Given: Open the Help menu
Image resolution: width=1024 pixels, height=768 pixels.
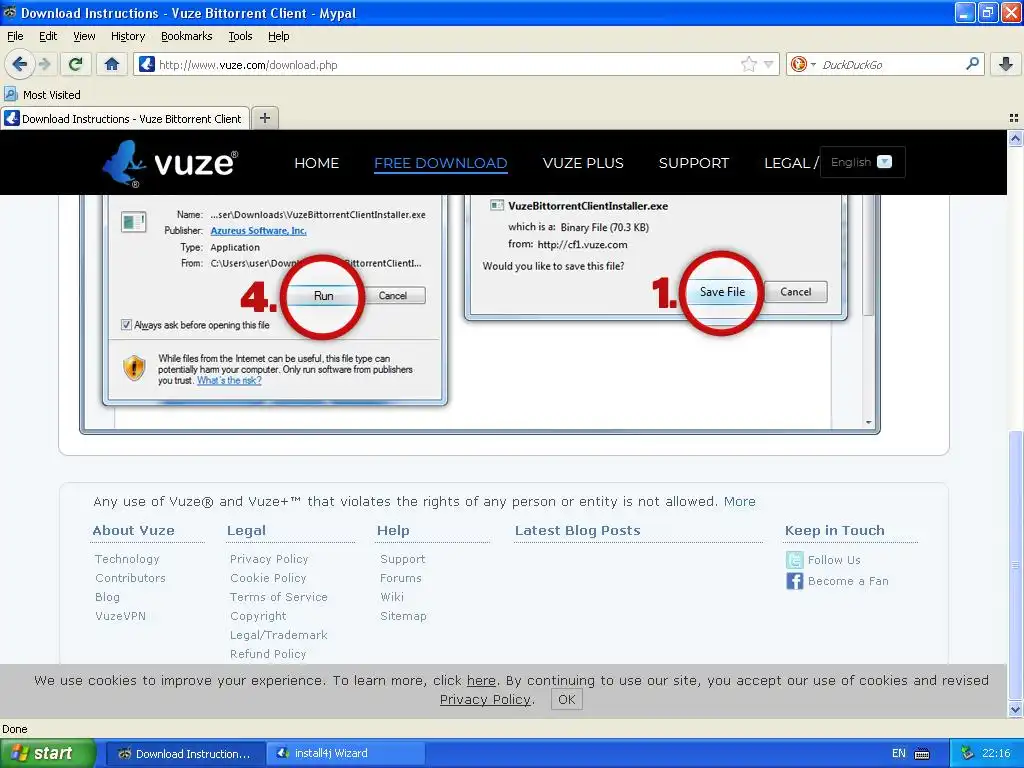Looking at the screenshot, I should pyautogui.click(x=278, y=36).
